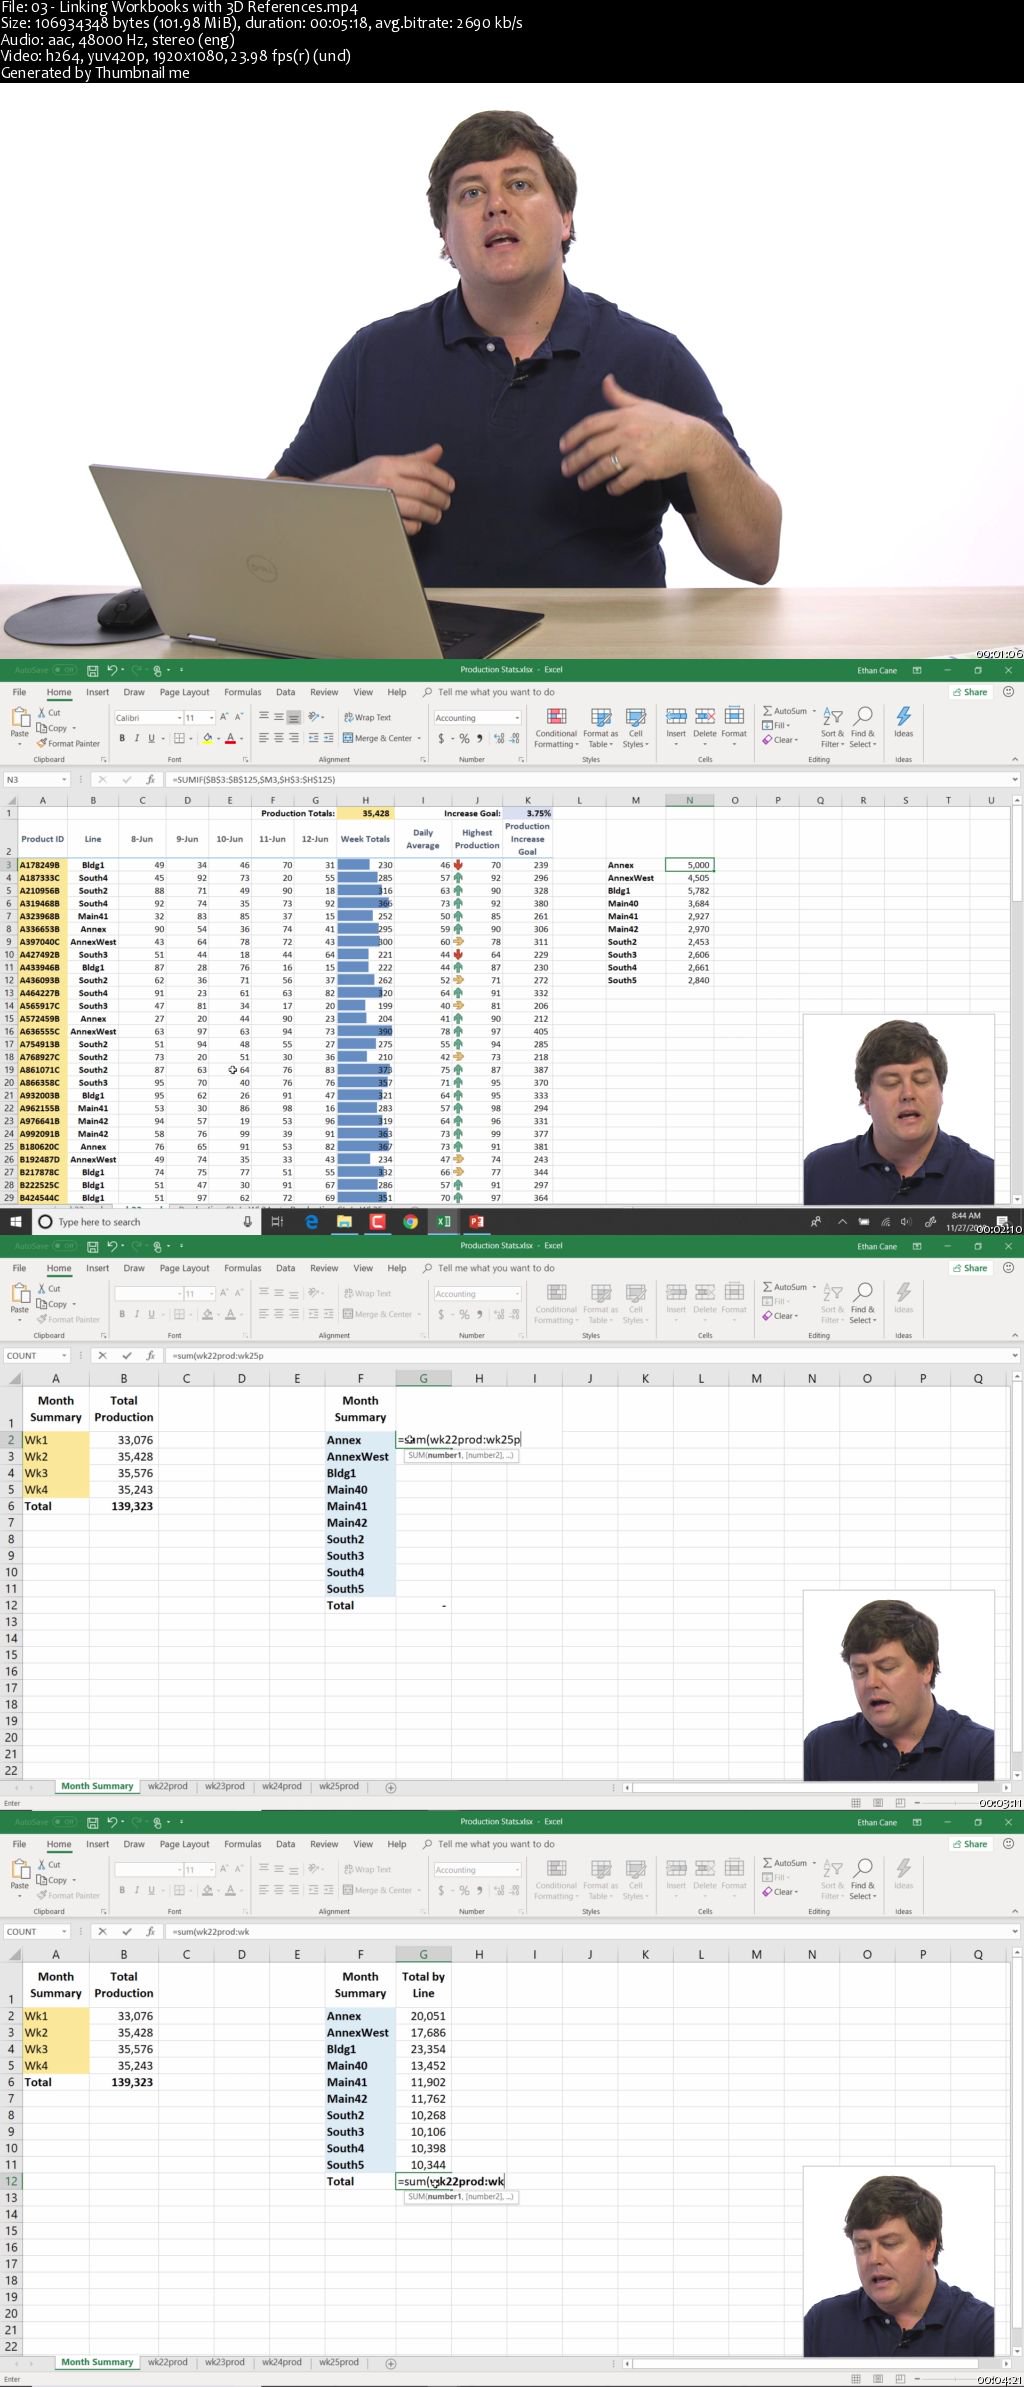Click Windows Start button on the taskbar
This screenshot has height=2387, width=1024.
click(15, 1221)
